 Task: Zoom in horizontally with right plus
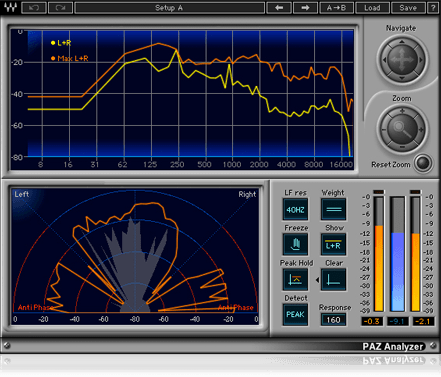pyautogui.click(x=421, y=129)
